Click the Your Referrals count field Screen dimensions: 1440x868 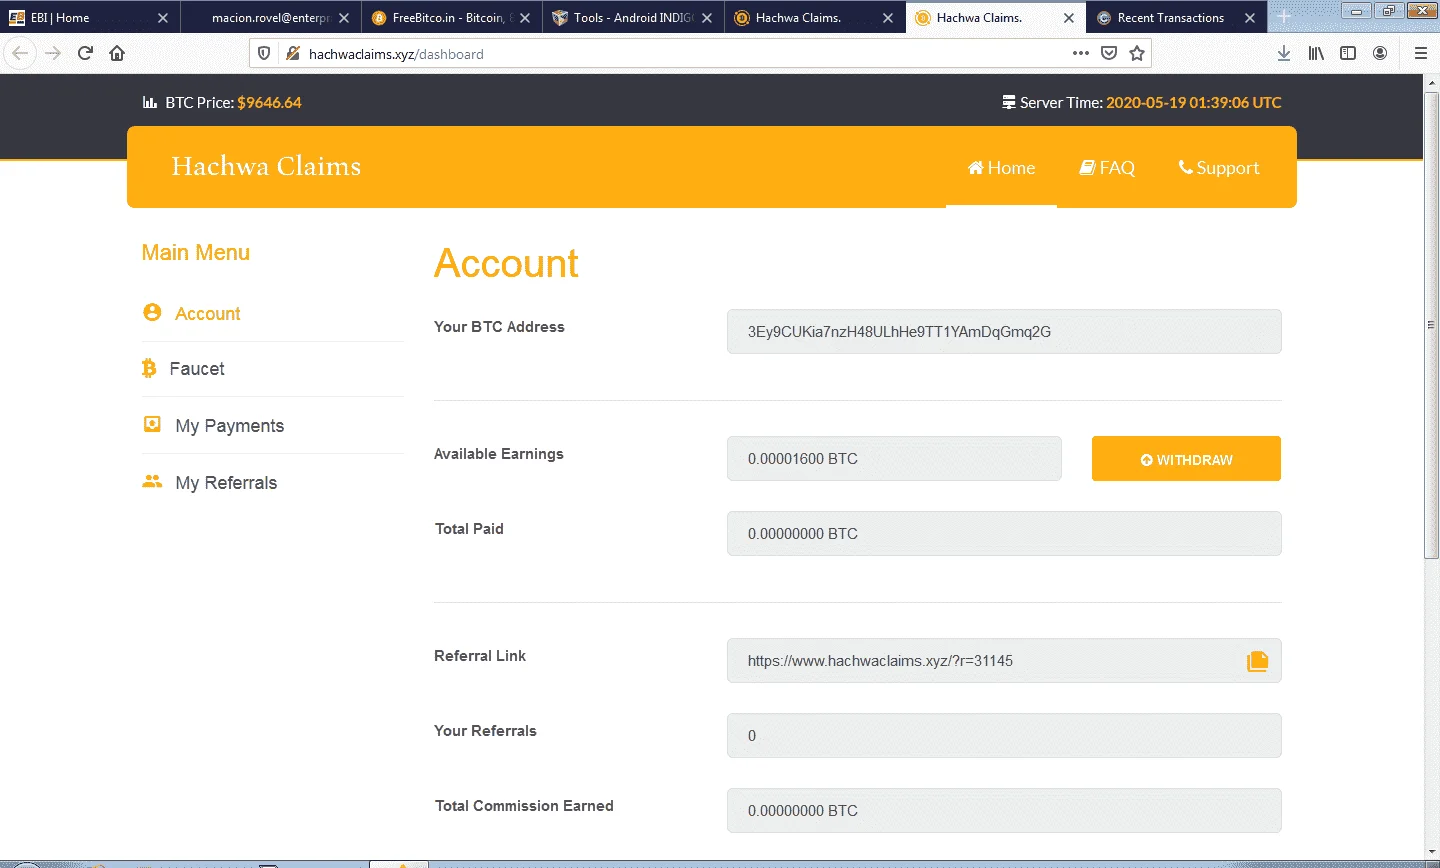coord(1004,736)
